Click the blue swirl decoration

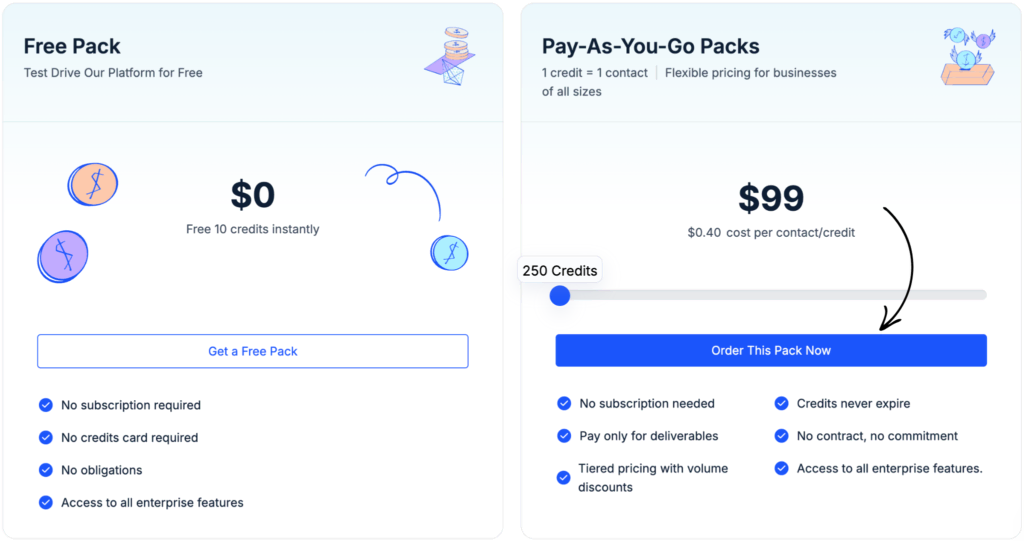point(405,189)
